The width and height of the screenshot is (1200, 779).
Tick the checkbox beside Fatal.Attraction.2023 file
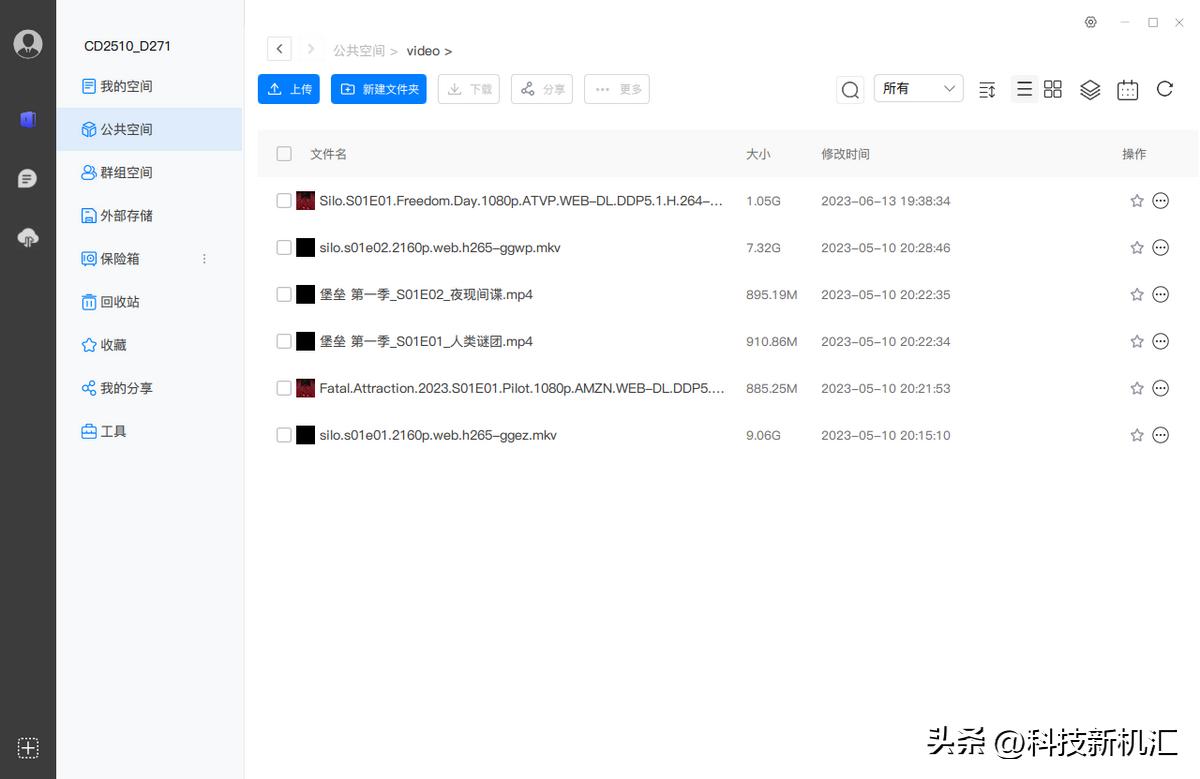[283, 388]
